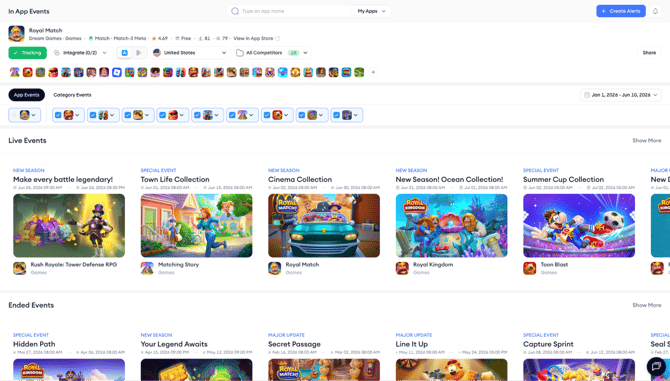Click the Royal Match app icon in header

(16, 34)
